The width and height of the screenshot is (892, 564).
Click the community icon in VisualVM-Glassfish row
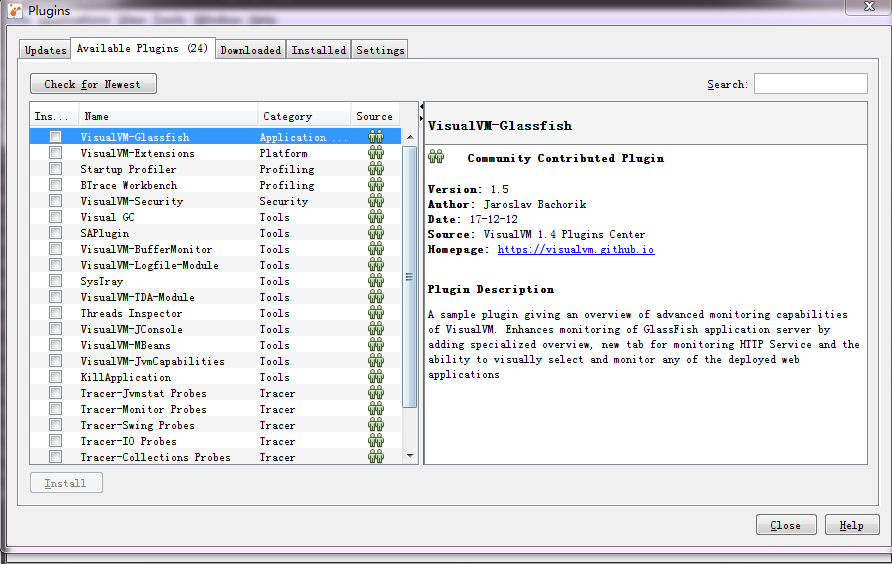point(376,137)
